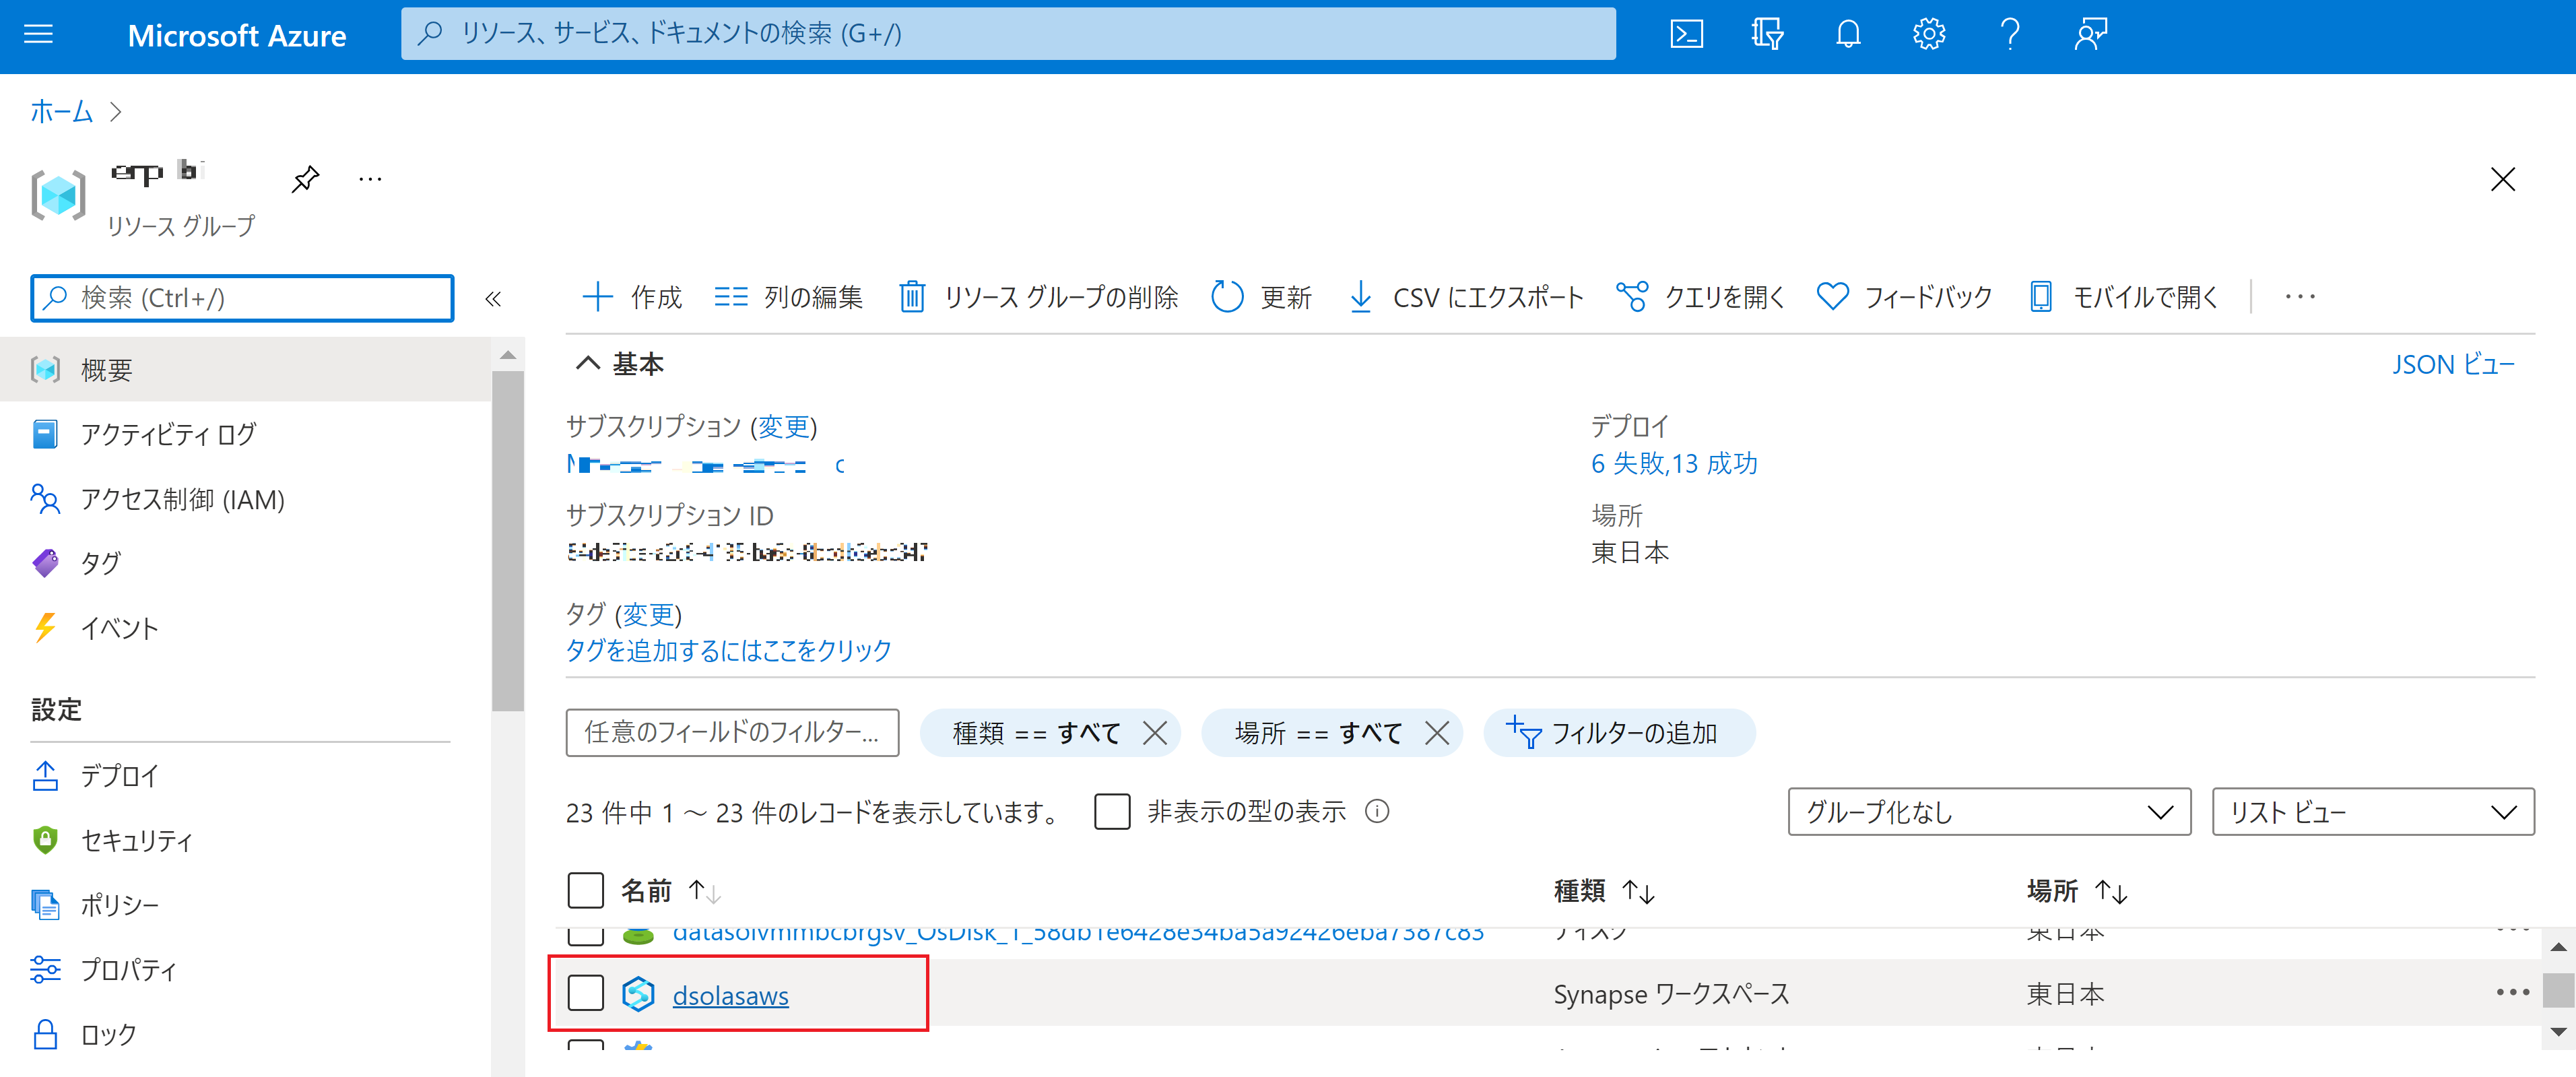Collapse the 基本 section

click(588, 364)
